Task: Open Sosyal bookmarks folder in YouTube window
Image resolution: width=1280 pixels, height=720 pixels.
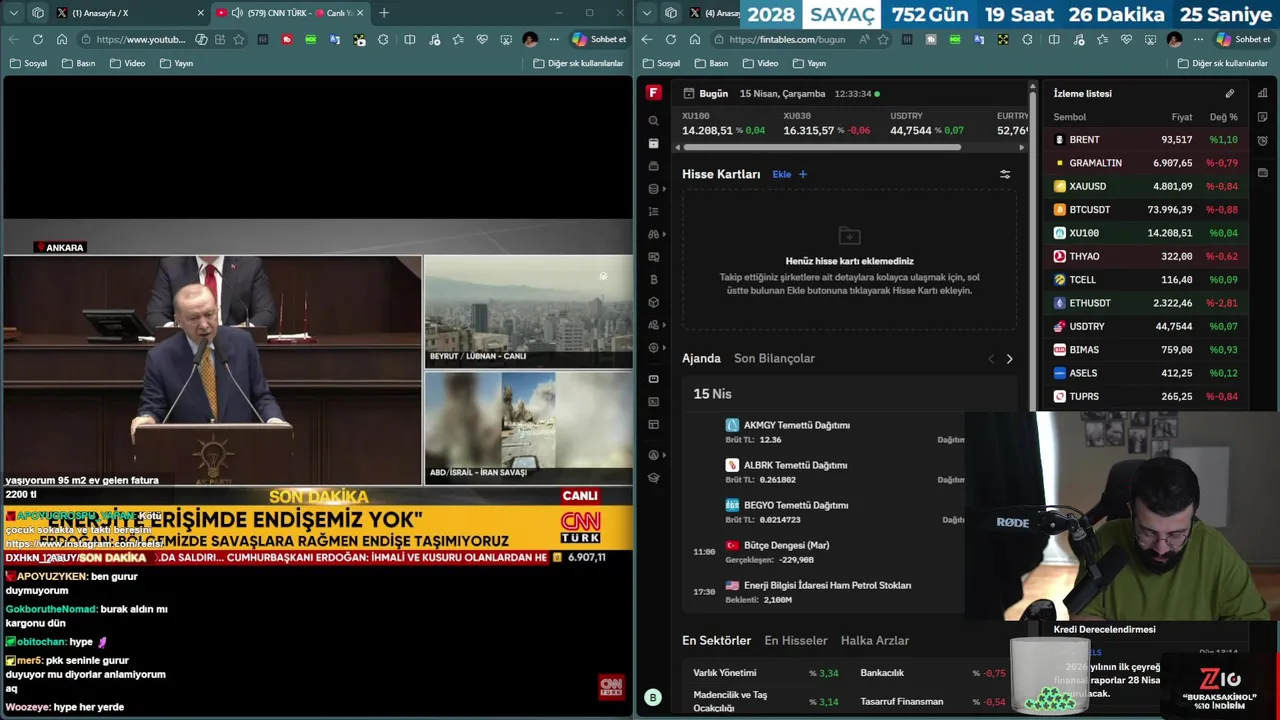Action: click(28, 63)
